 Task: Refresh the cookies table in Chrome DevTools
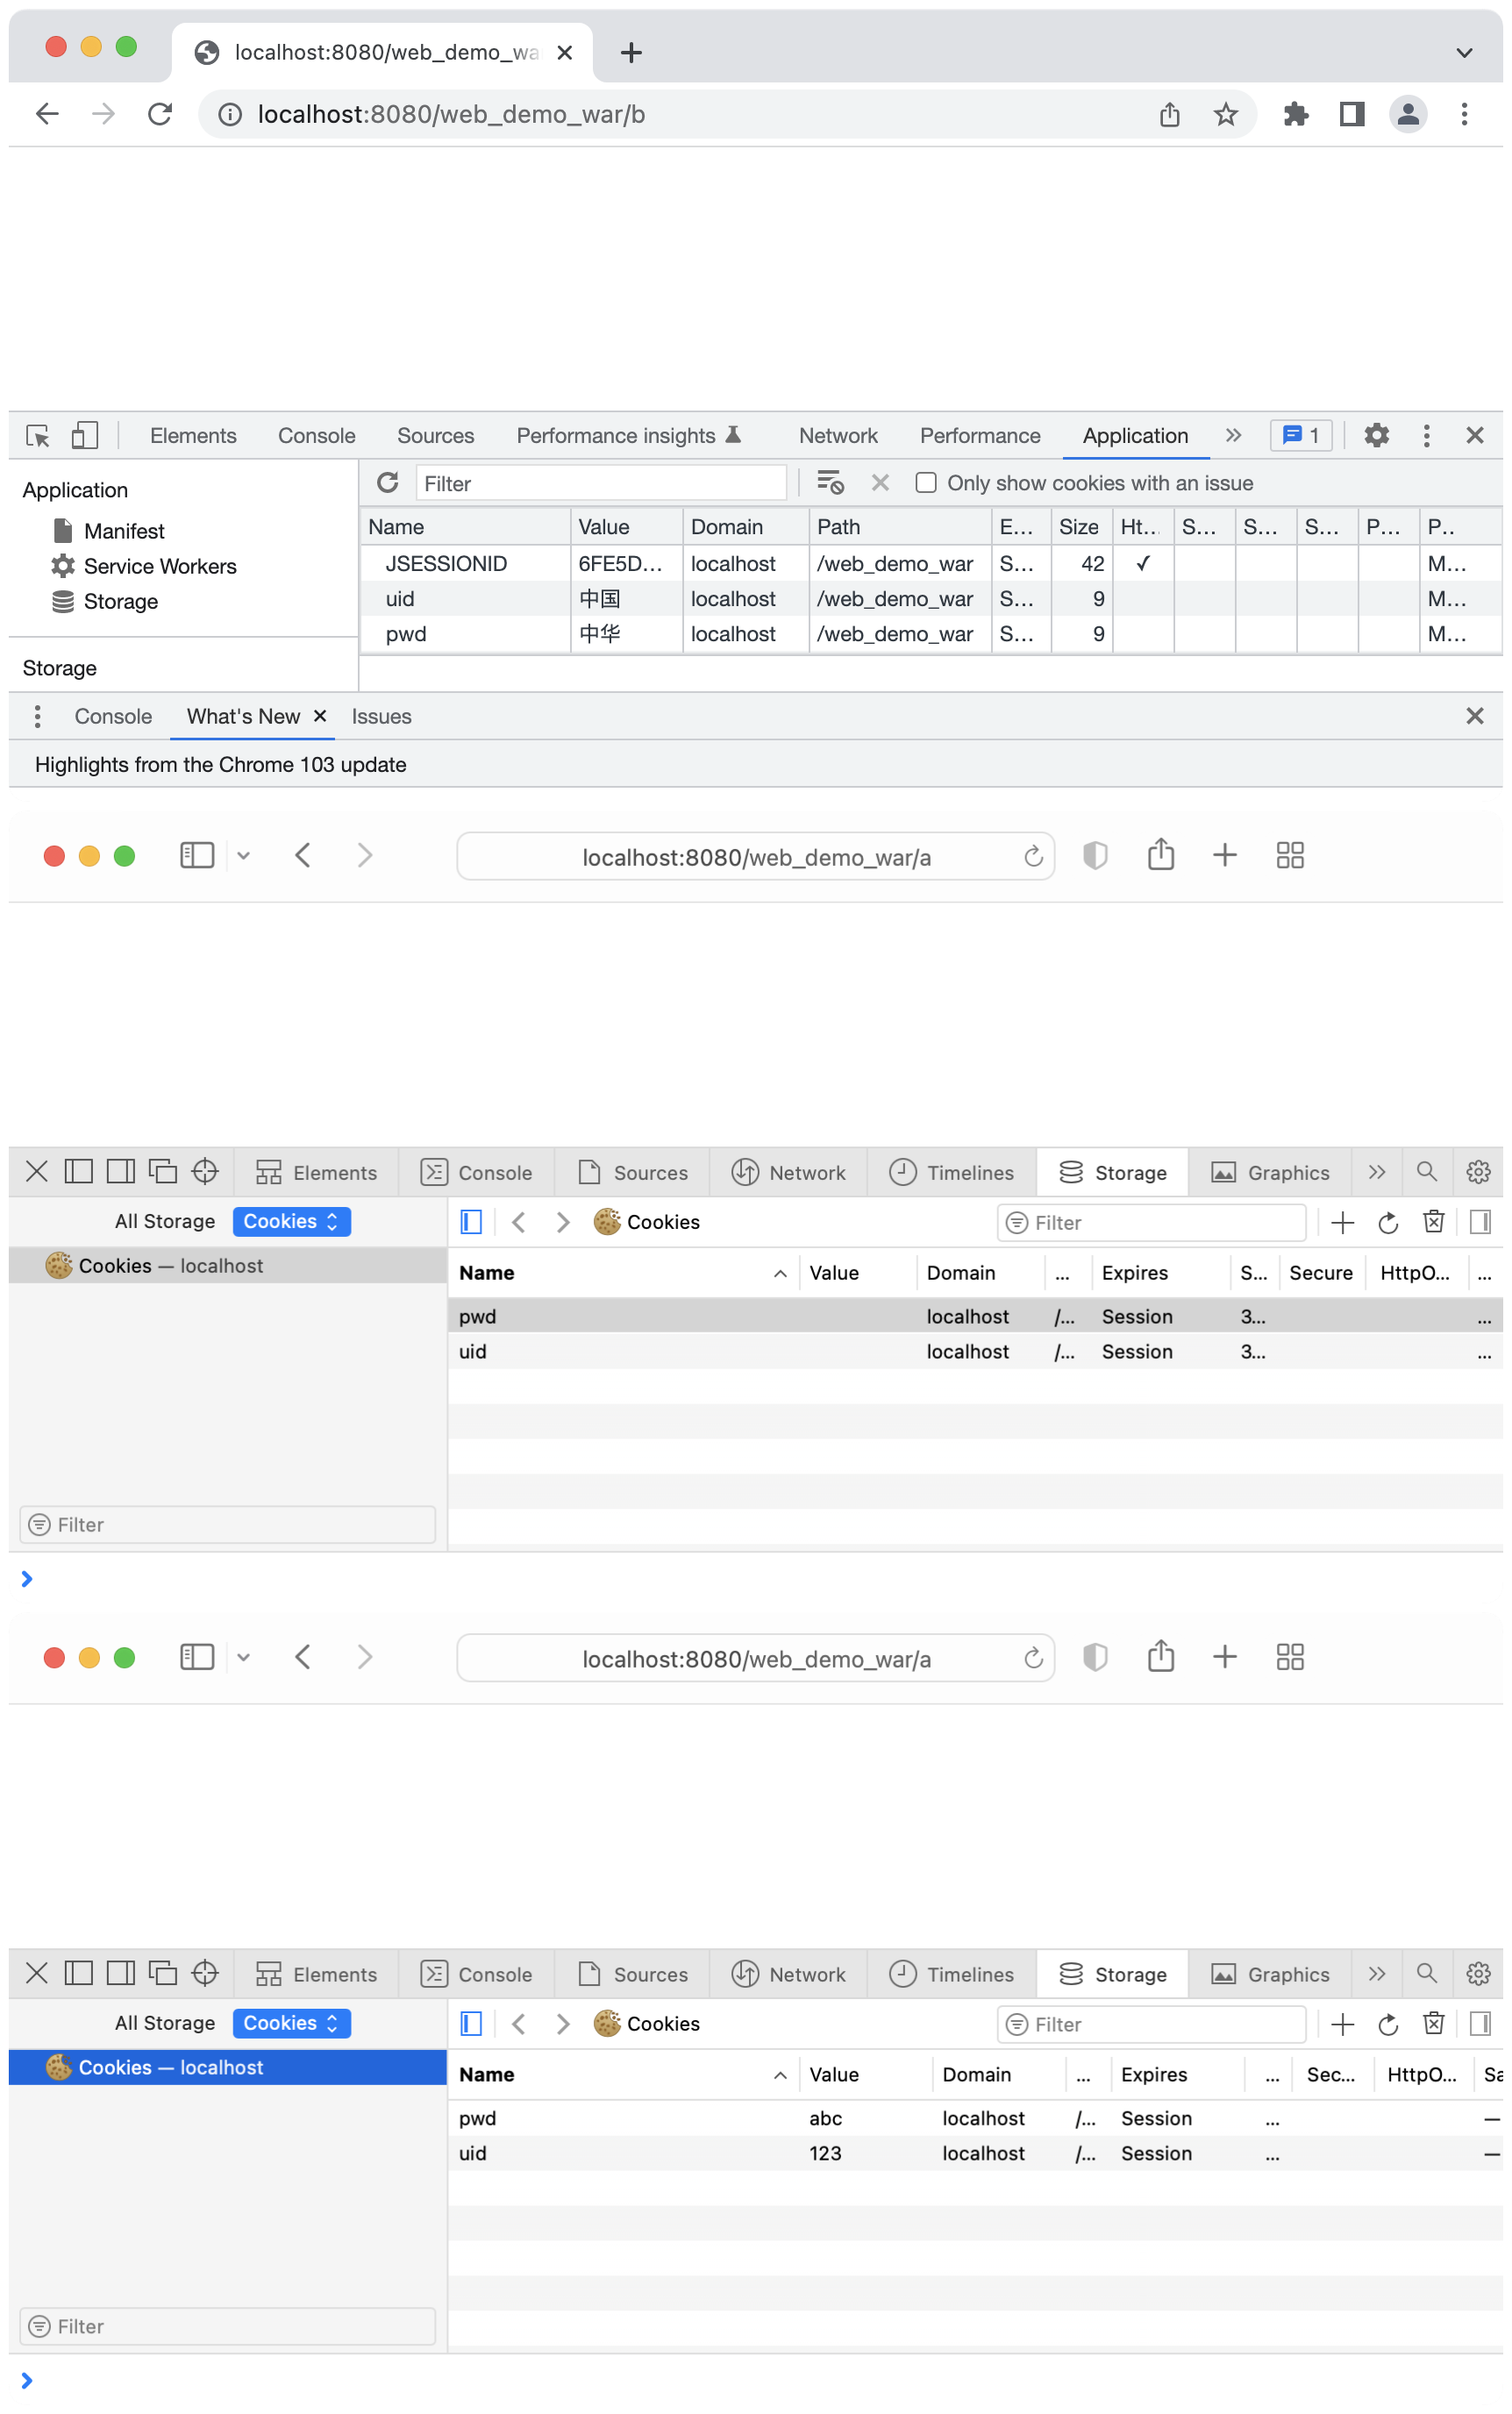pos(388,483)
